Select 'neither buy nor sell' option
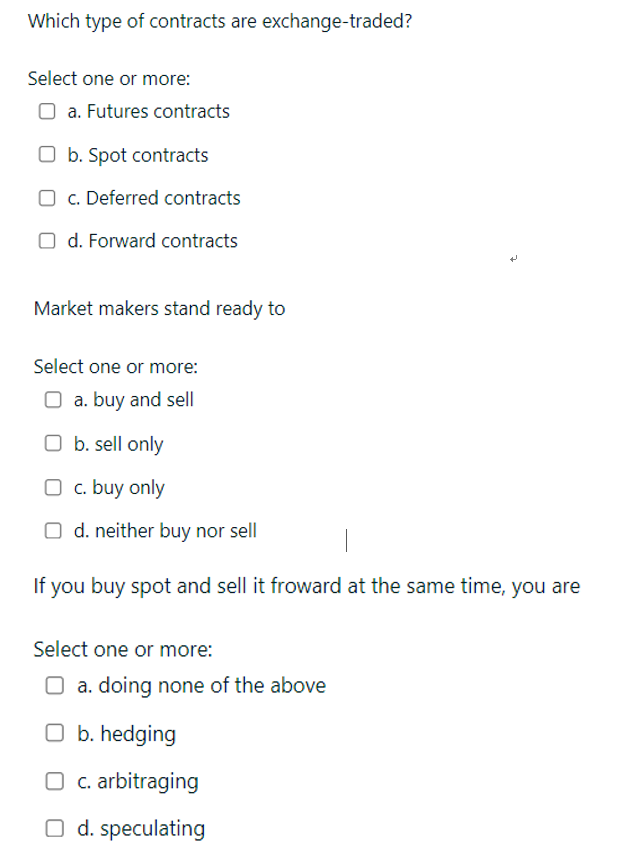 point(53,530)
